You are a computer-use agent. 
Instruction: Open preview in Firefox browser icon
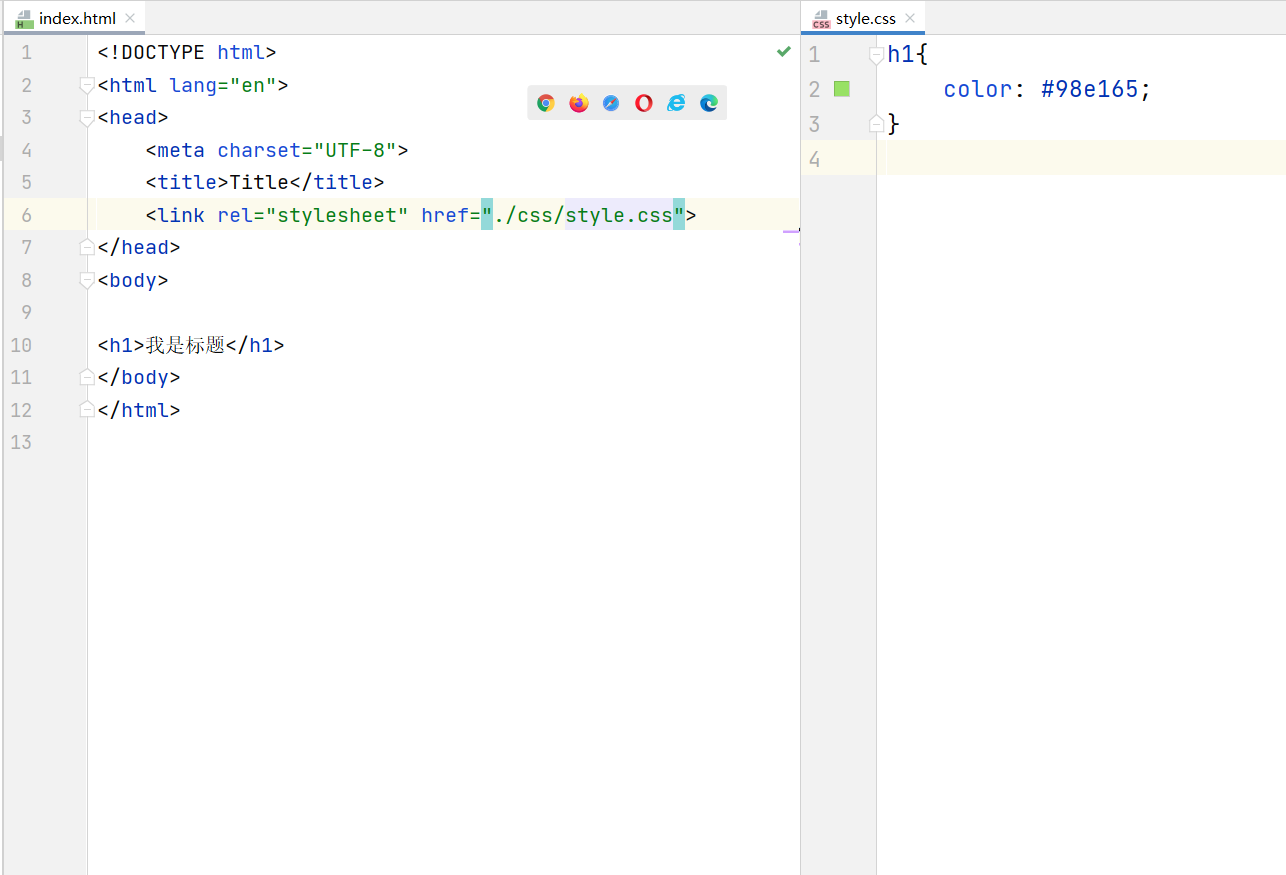click(x=579, y=103)
